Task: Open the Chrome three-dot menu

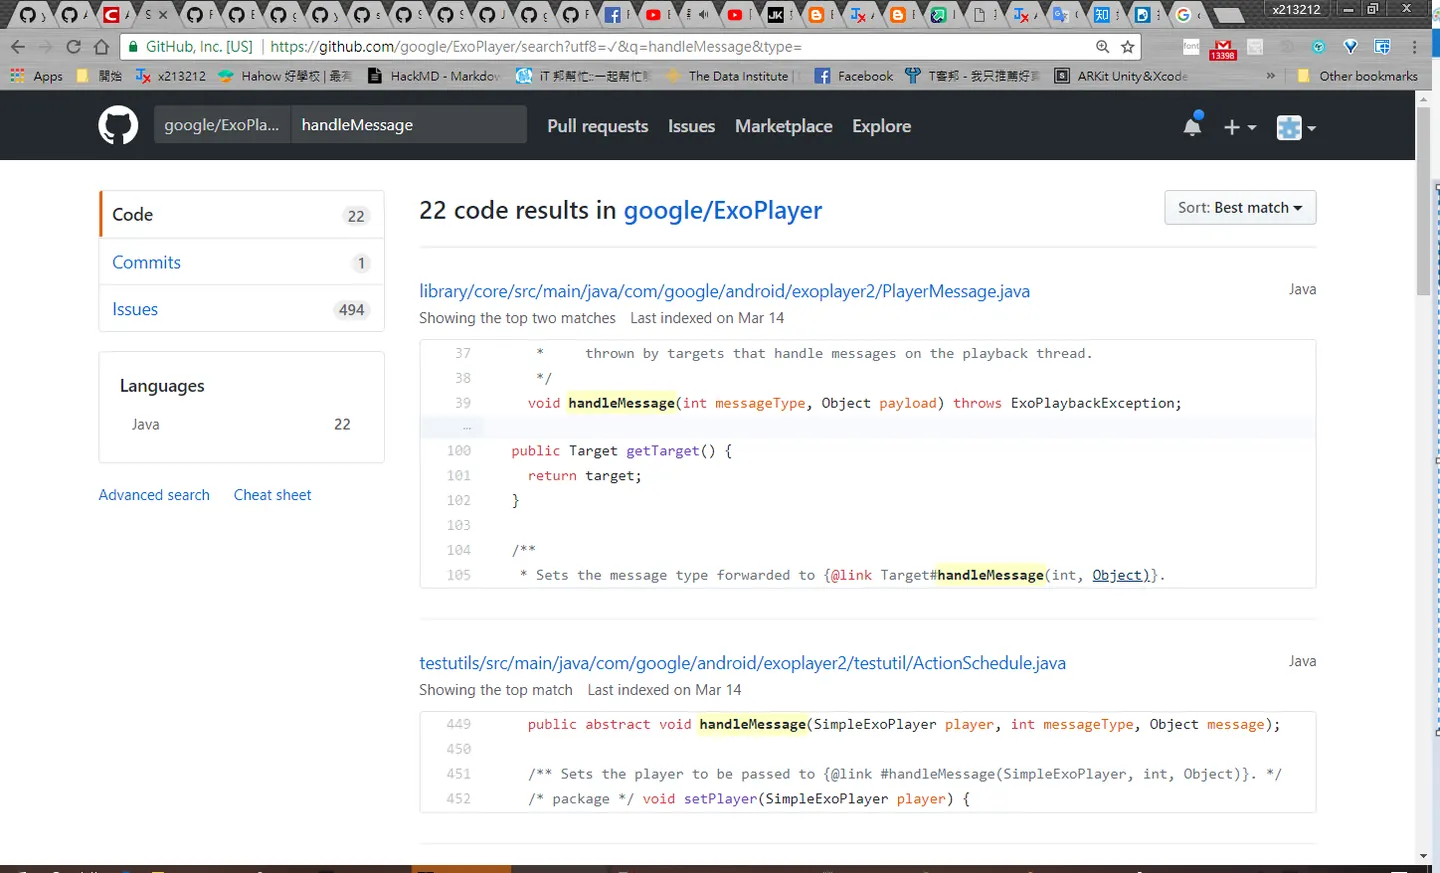Action: (x=1414, y=47)
